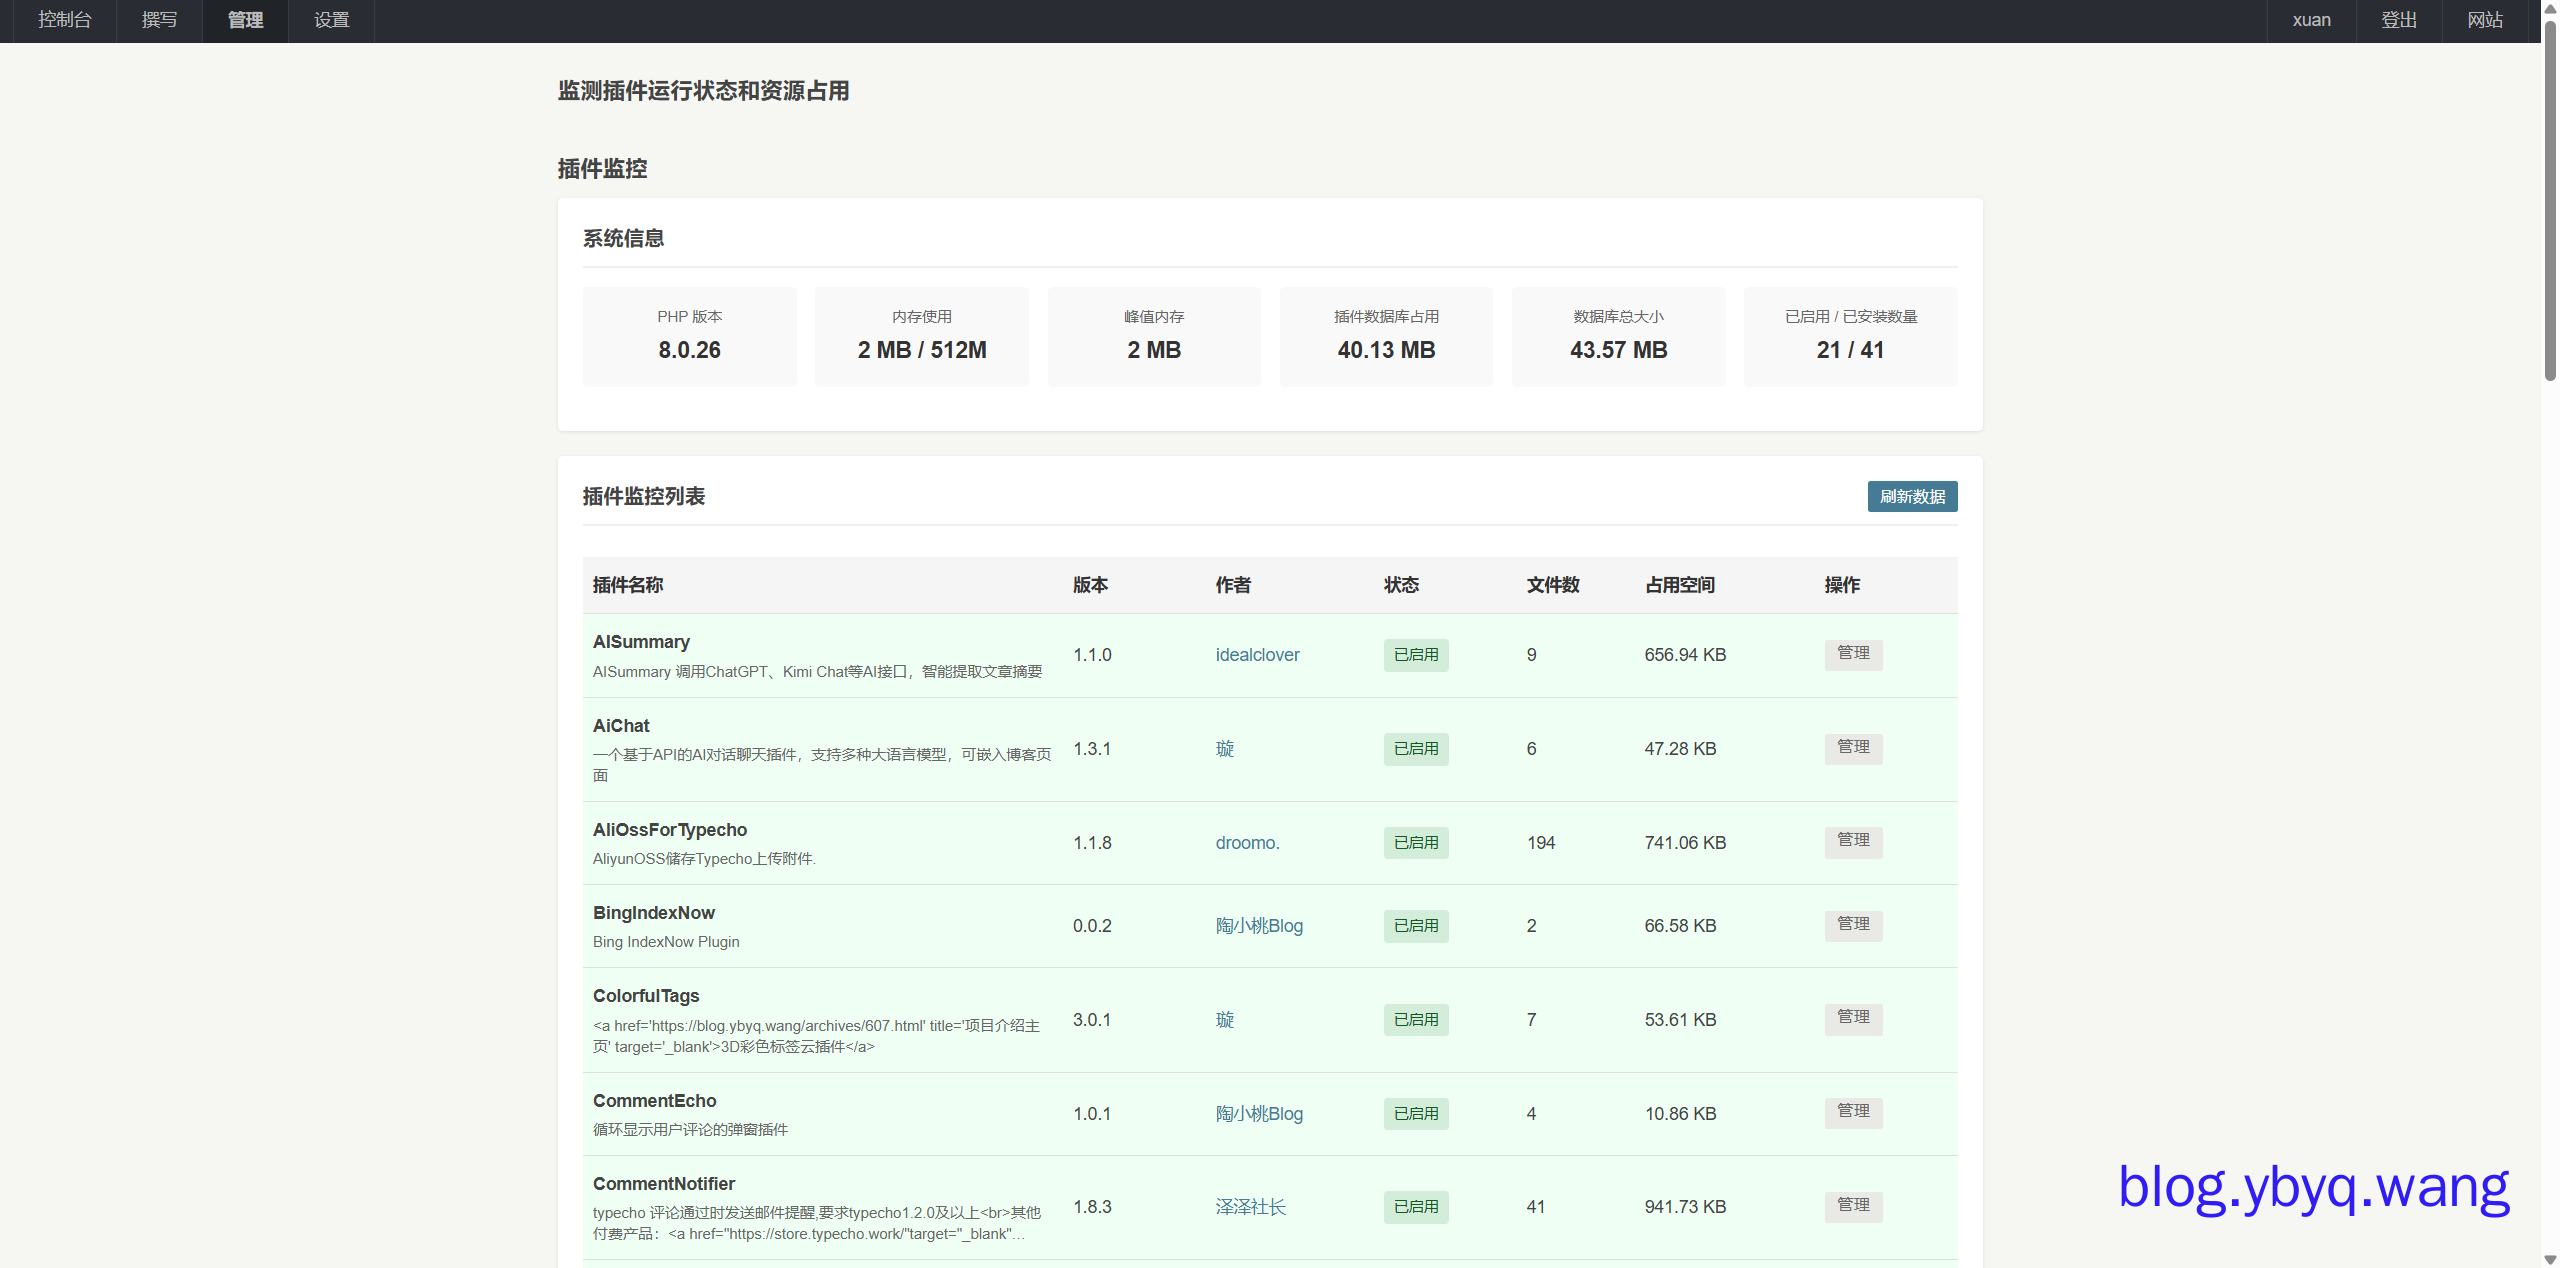Click the 已启用 status badge for ColorfulTags
2560x1268 pixels.
[x=1416, y=1020]
